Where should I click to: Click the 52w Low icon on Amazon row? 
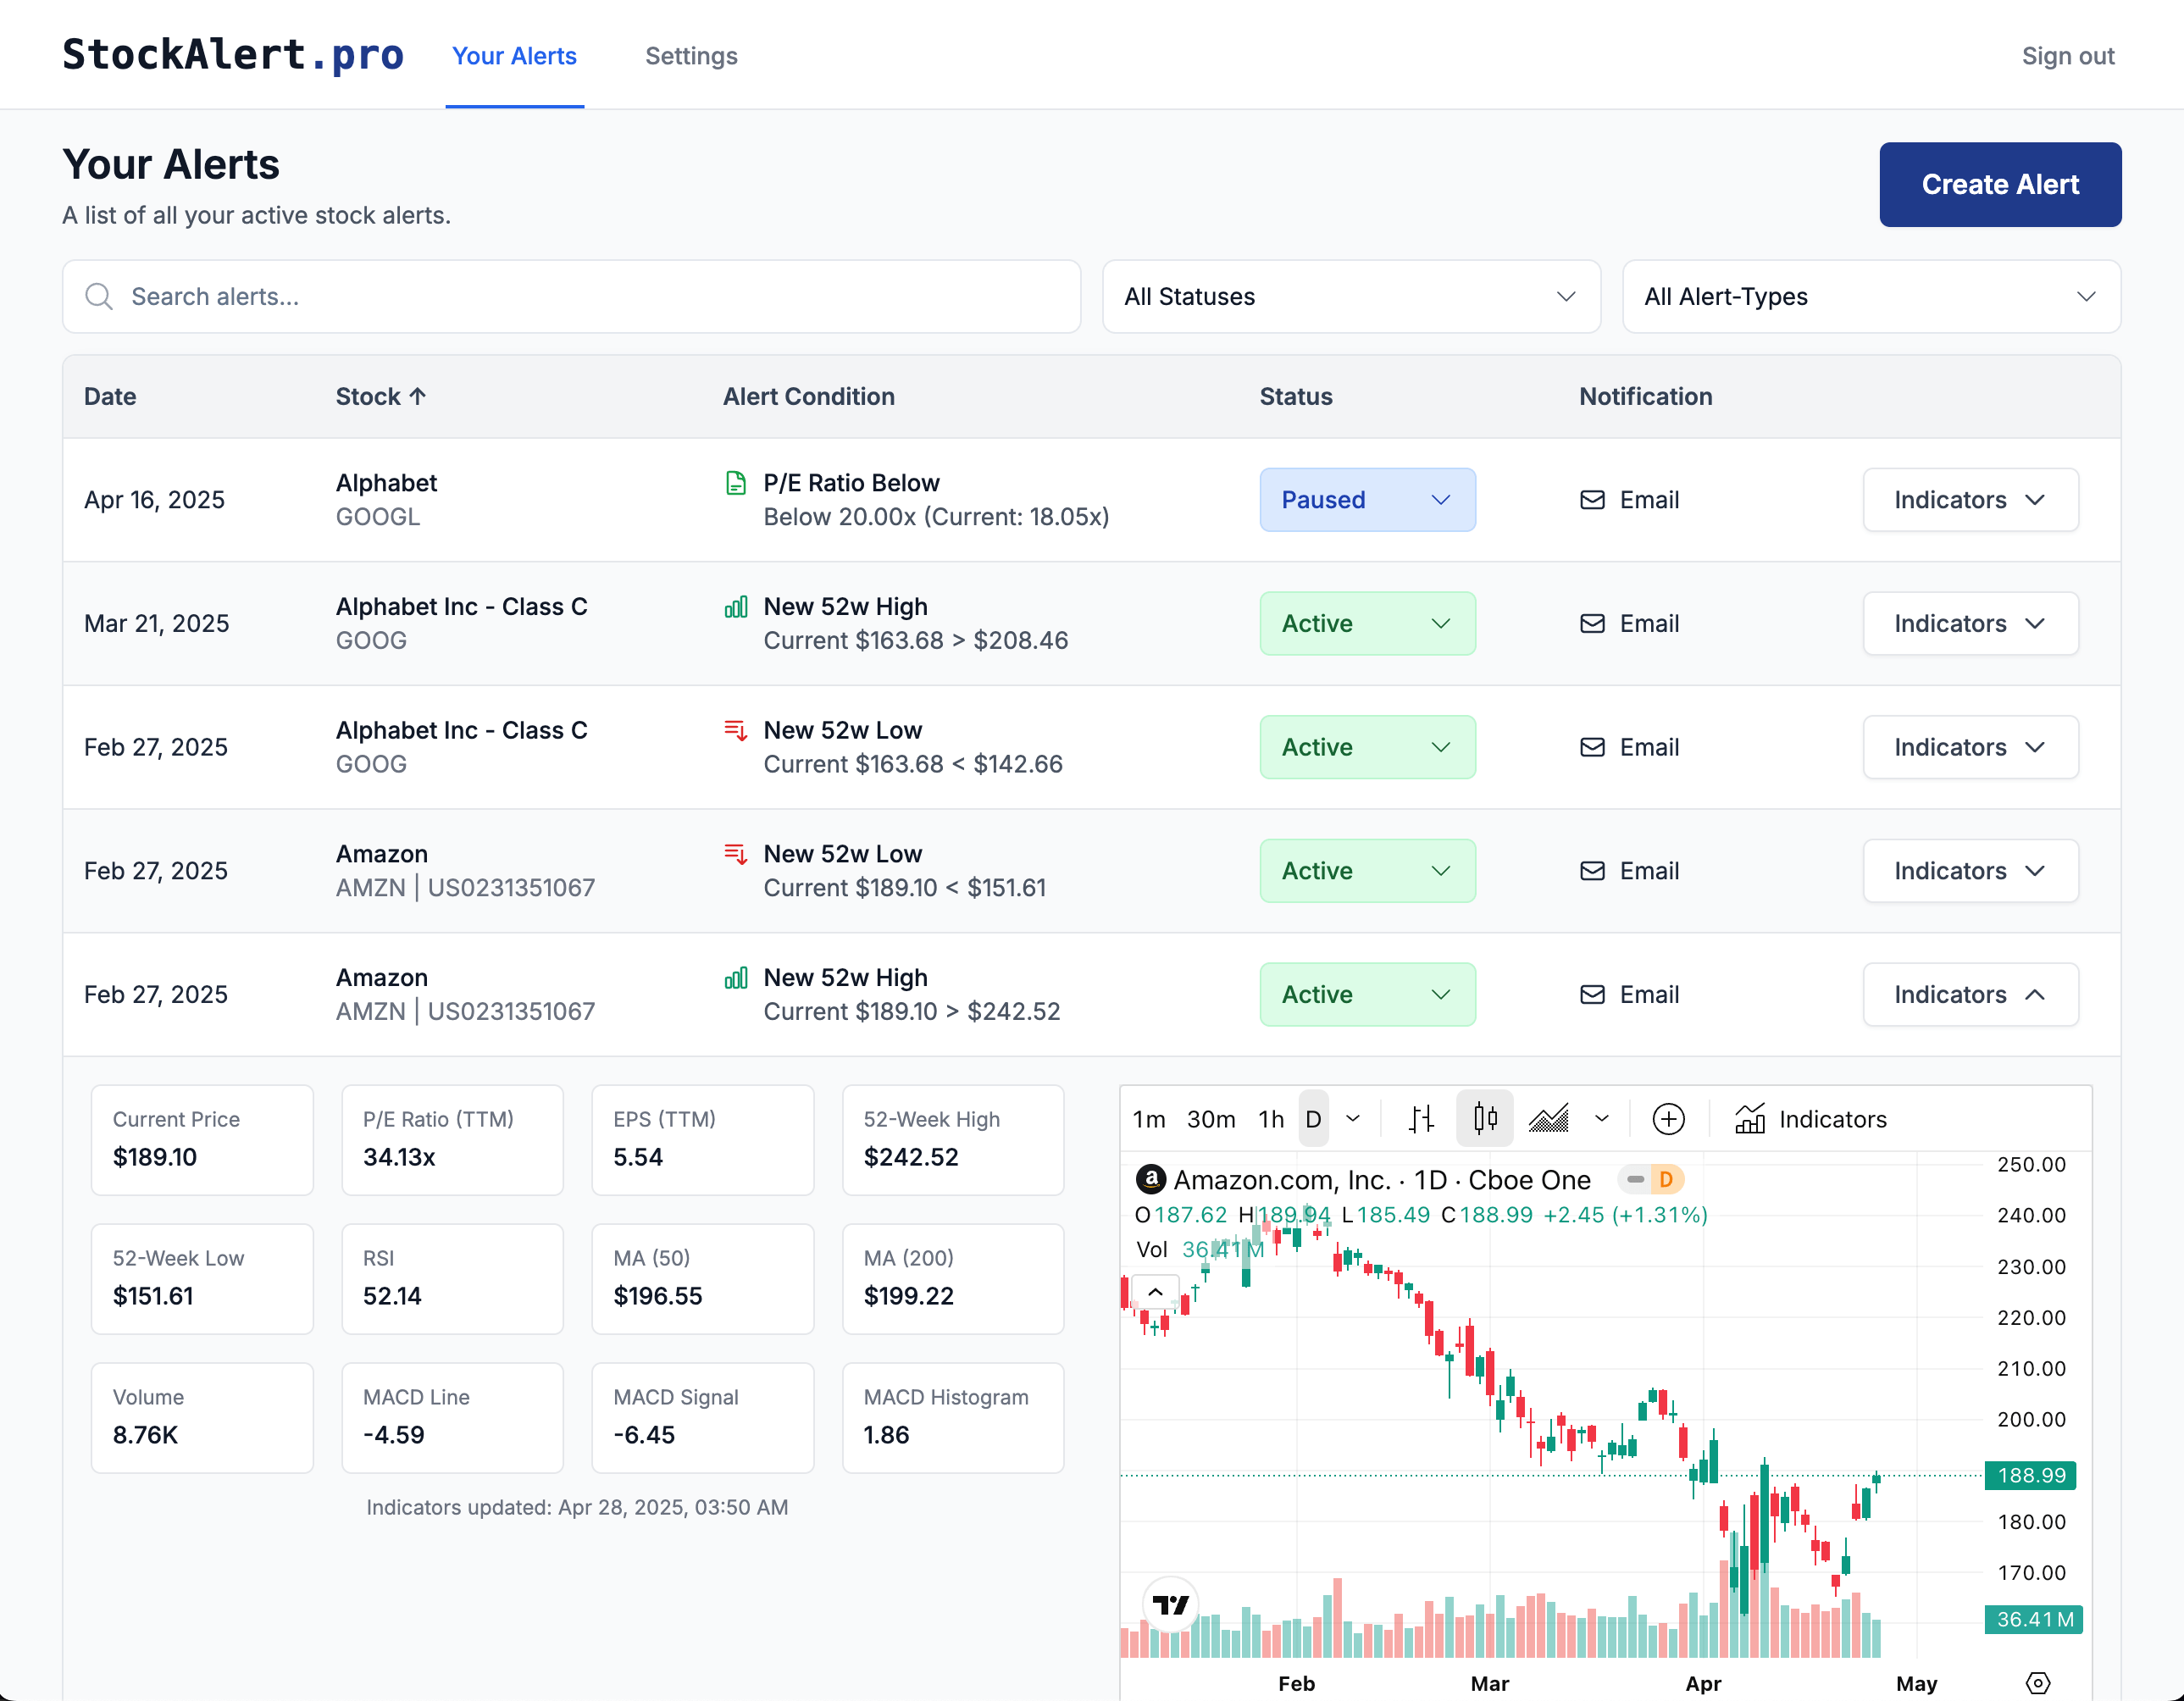click(736, 854)
